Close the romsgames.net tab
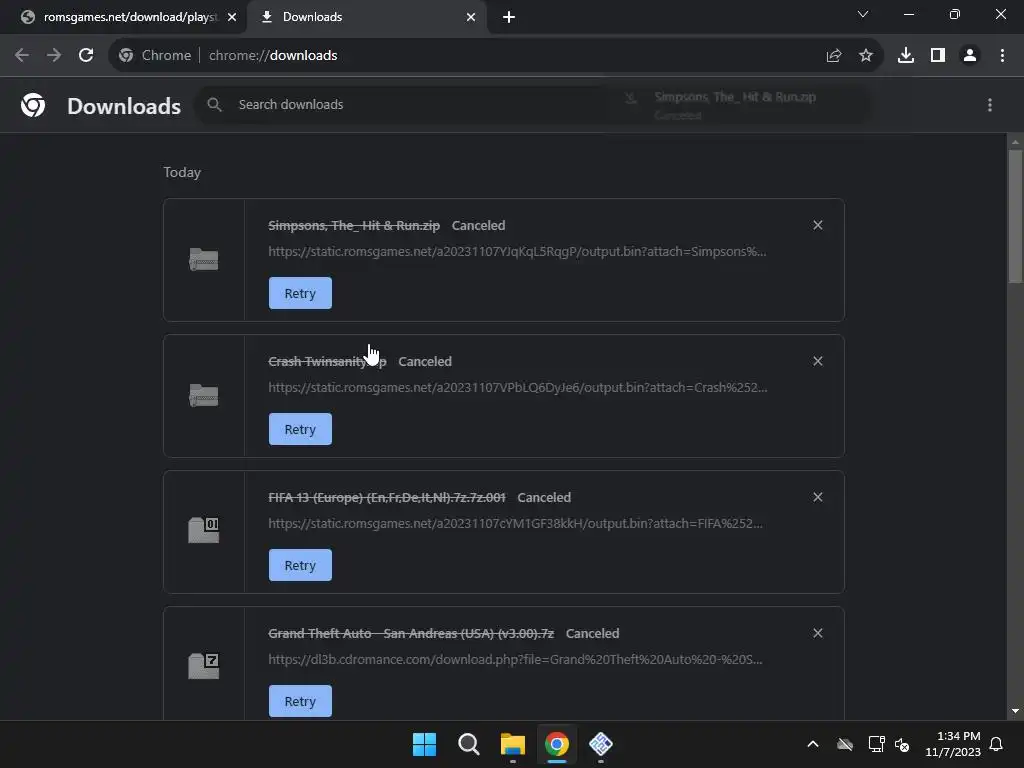1024x768 pixels. [232, 17]
